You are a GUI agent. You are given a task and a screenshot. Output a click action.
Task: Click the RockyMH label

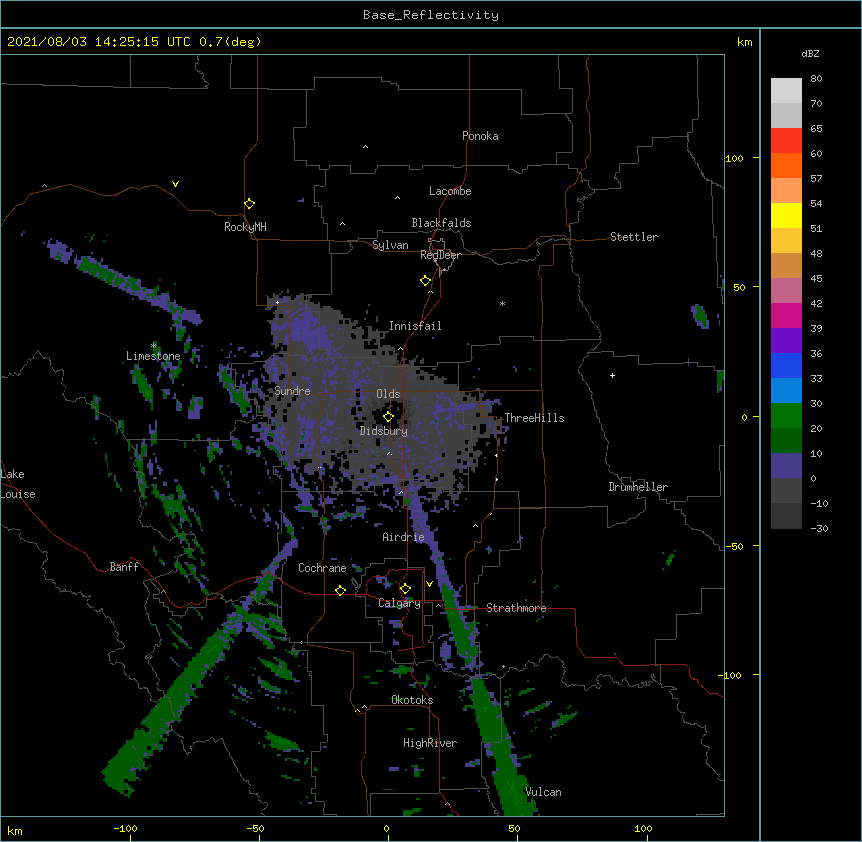(245, 227)
